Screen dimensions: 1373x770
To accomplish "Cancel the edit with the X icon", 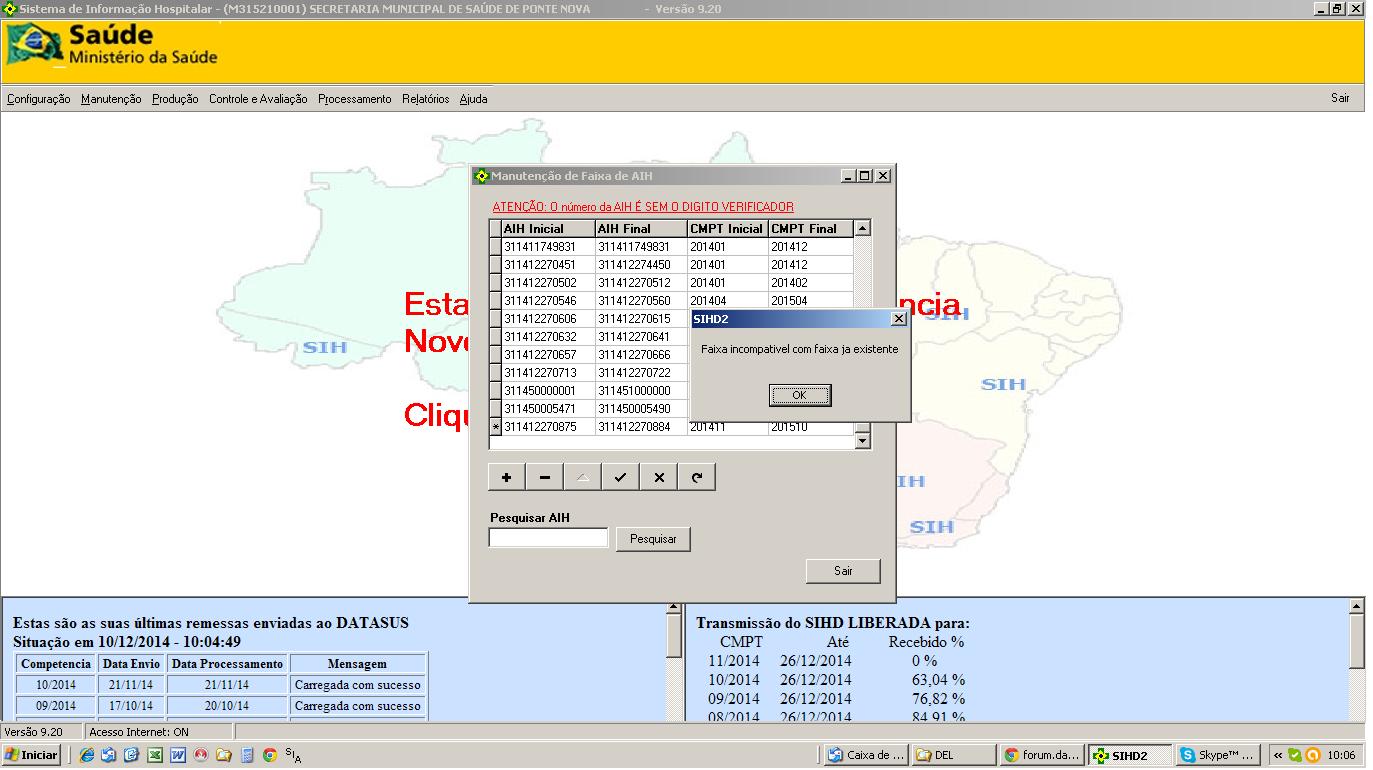I will click(658, 478).
